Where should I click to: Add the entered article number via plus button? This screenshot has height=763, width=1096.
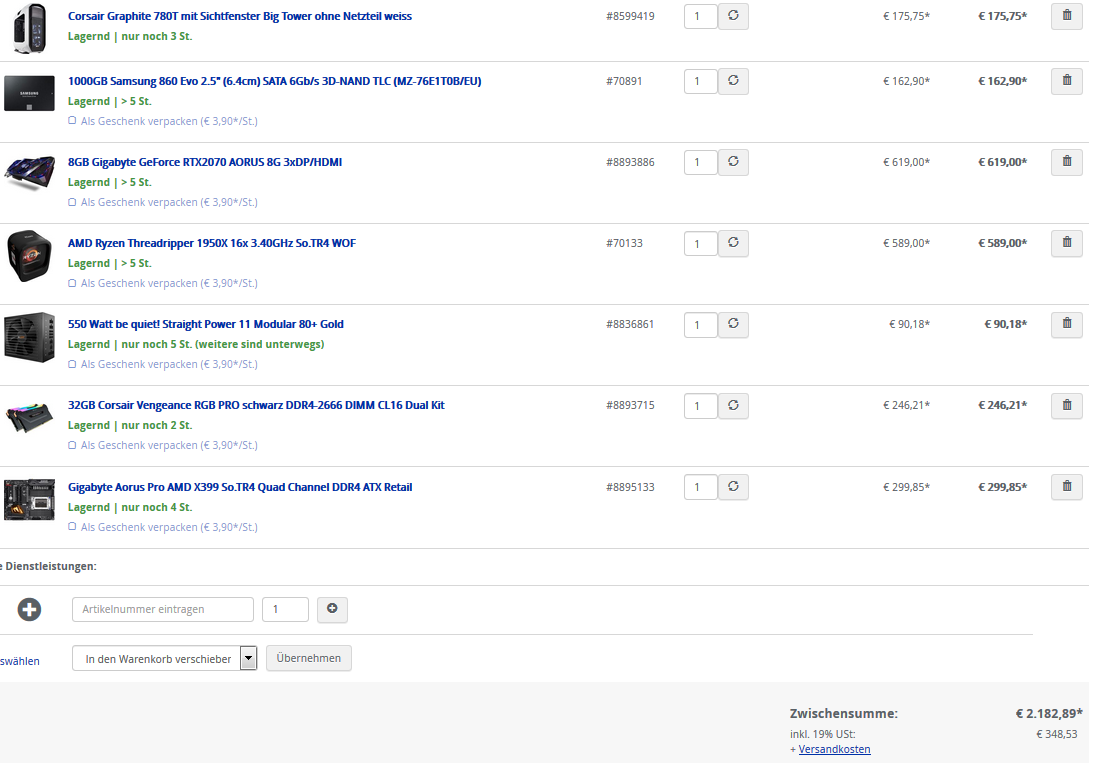[332, 609]
